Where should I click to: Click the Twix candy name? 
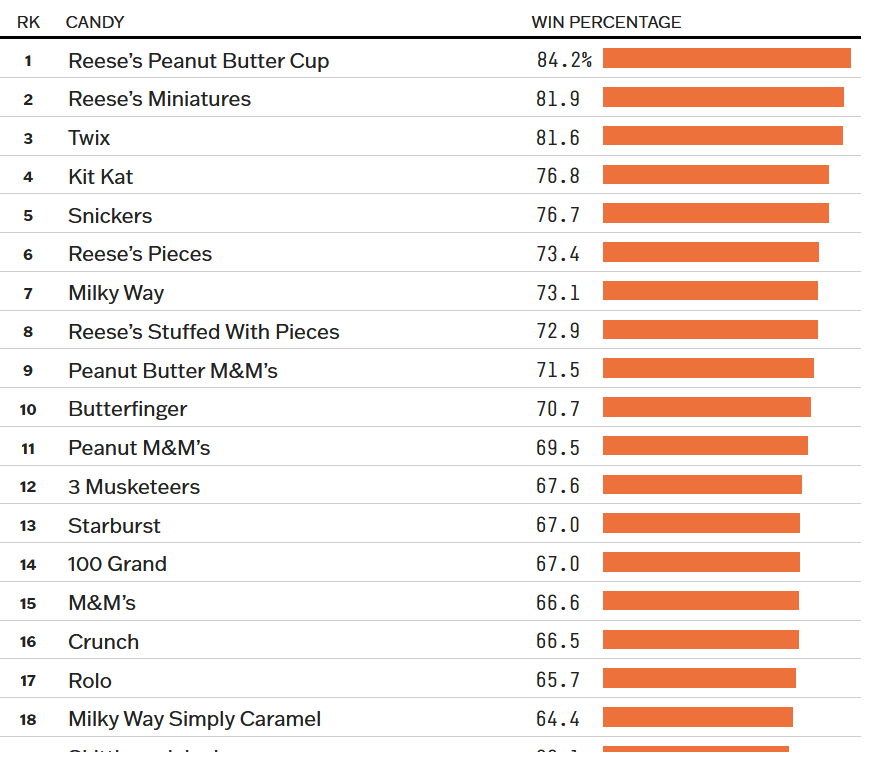click(x=89, y=137)
